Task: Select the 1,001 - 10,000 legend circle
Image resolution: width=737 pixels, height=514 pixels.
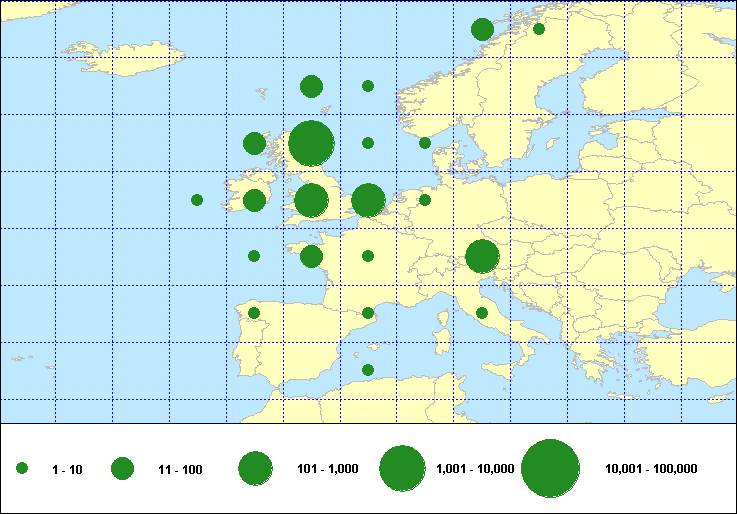Action: [403, 468]
